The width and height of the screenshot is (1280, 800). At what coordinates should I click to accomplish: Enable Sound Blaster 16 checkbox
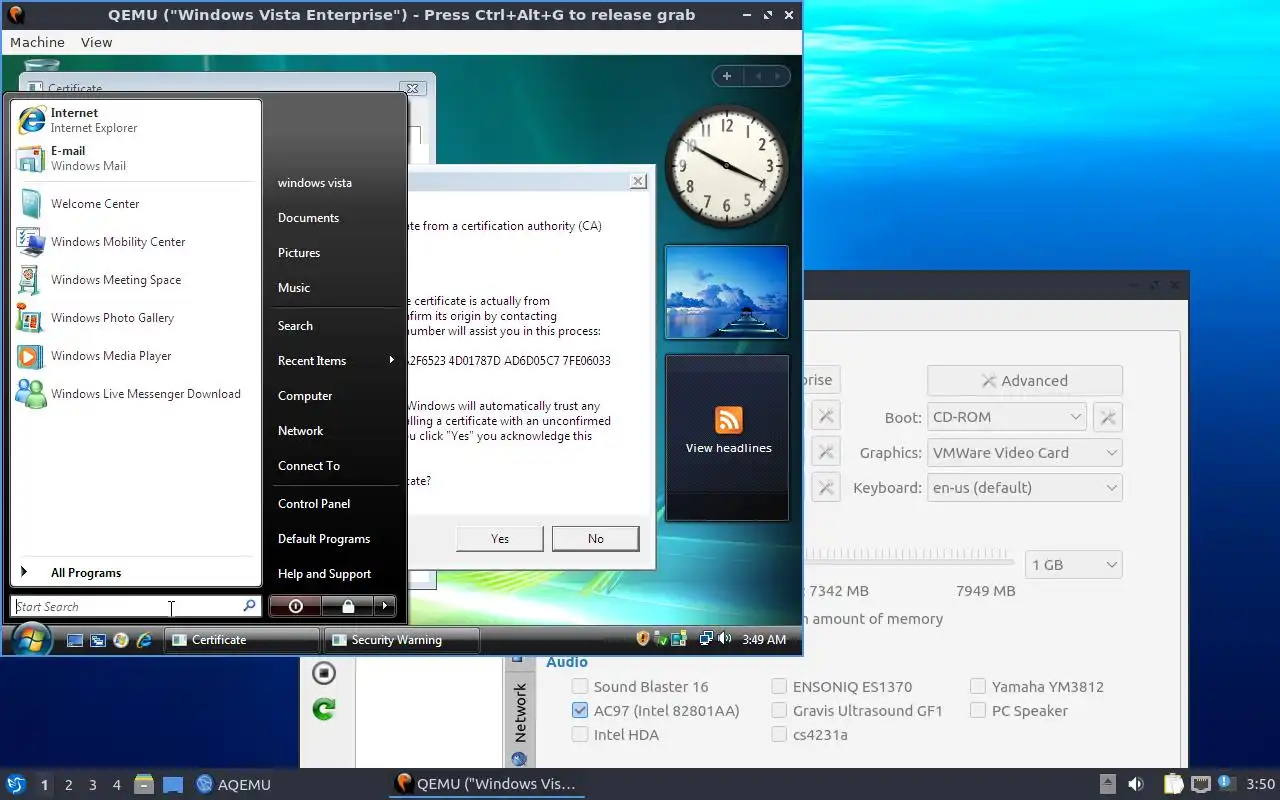point(580,687)
